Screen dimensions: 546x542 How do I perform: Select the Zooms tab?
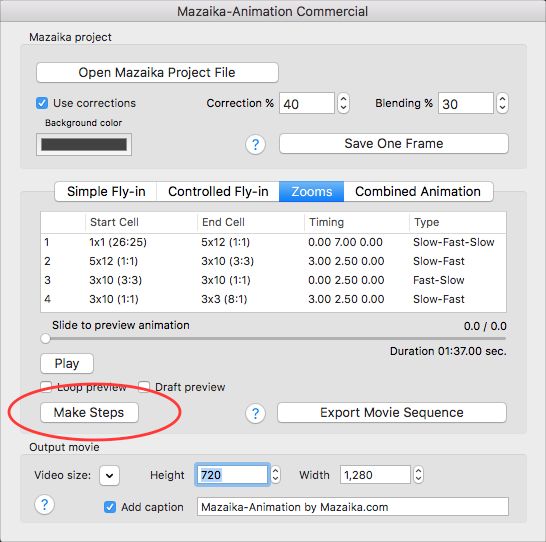[311, 191]
